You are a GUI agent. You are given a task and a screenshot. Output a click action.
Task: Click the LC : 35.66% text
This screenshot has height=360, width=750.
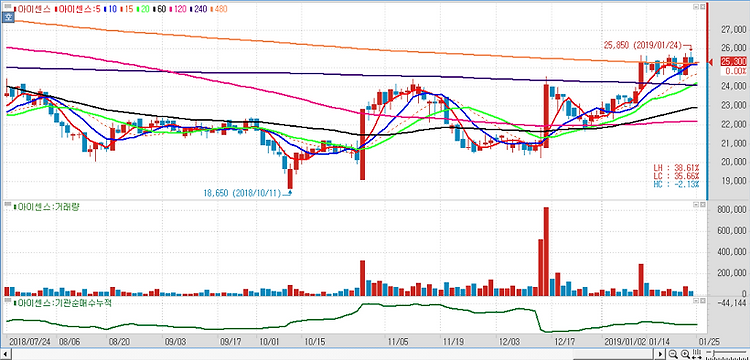[x=676, y=176]
